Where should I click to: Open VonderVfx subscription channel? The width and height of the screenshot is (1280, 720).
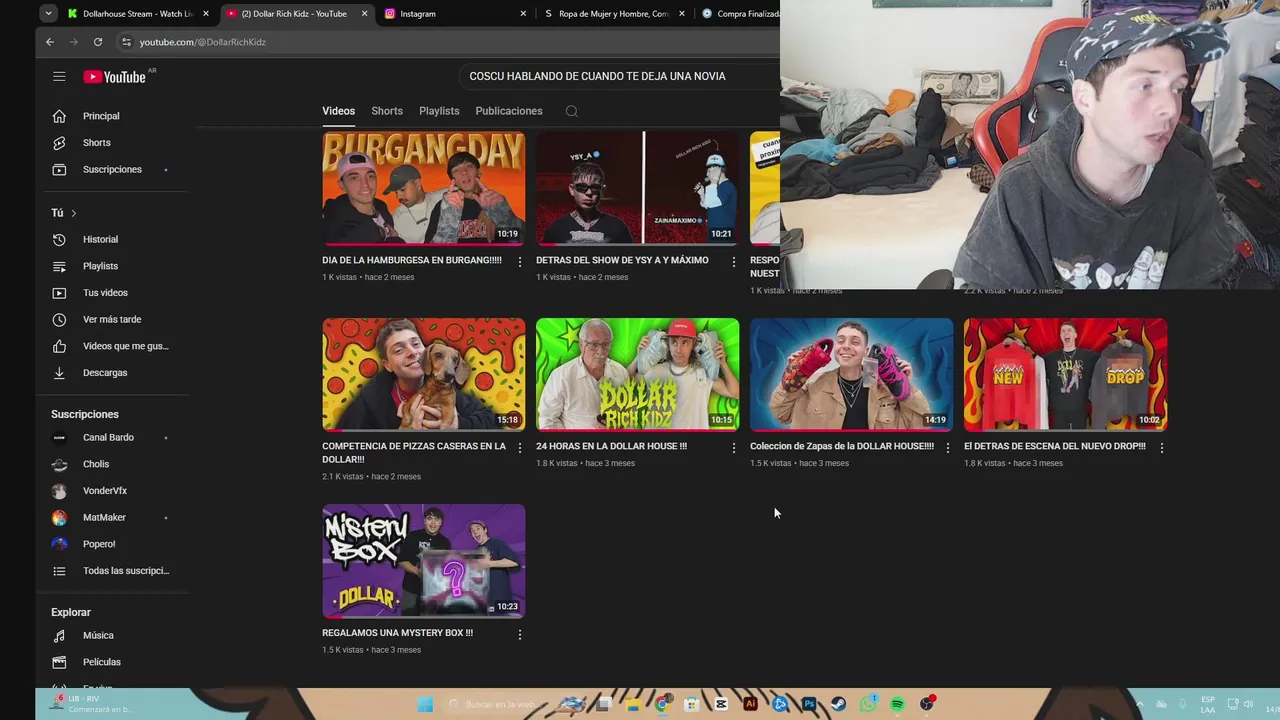[x=105, y=491]
